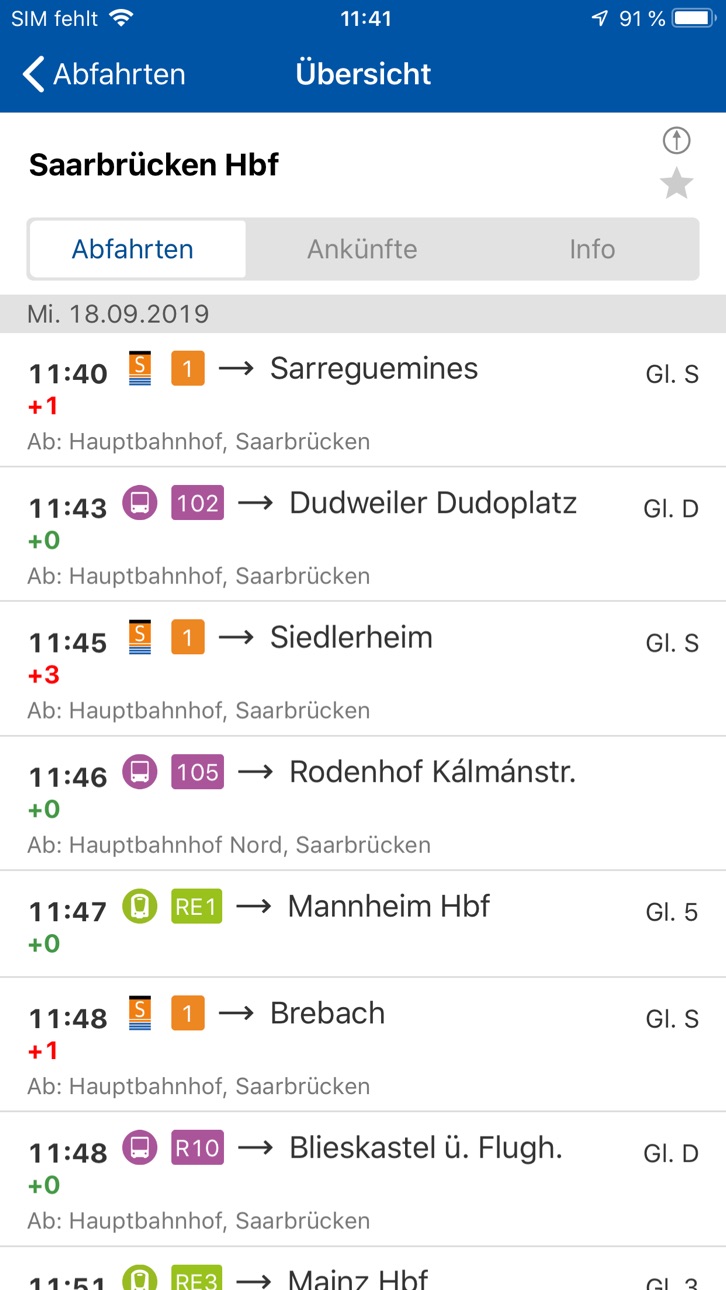Tap the purple 105 line badge
Screen dimensions: 726x1290
pyautogui.click(x=197, y=772)
